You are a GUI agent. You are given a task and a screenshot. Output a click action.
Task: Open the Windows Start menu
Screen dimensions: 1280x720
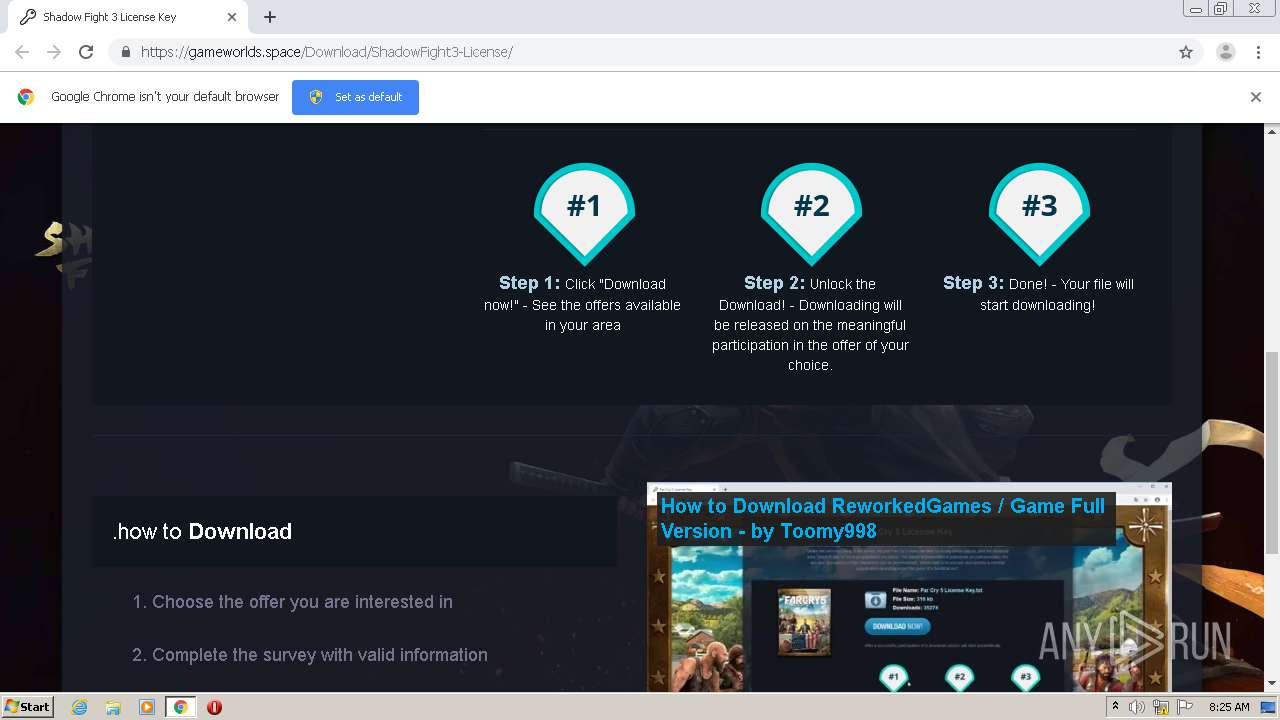pyautogui.click(x=27, y=707)
